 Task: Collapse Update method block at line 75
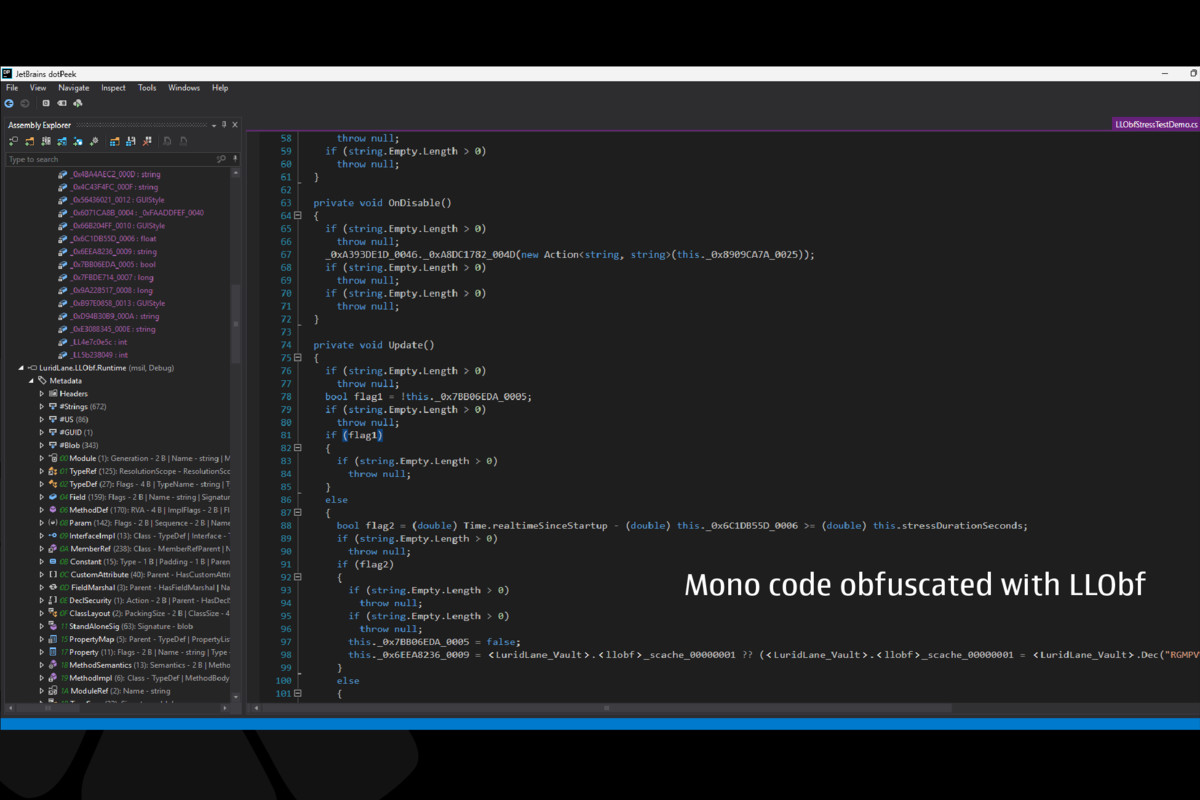(298, 358)
